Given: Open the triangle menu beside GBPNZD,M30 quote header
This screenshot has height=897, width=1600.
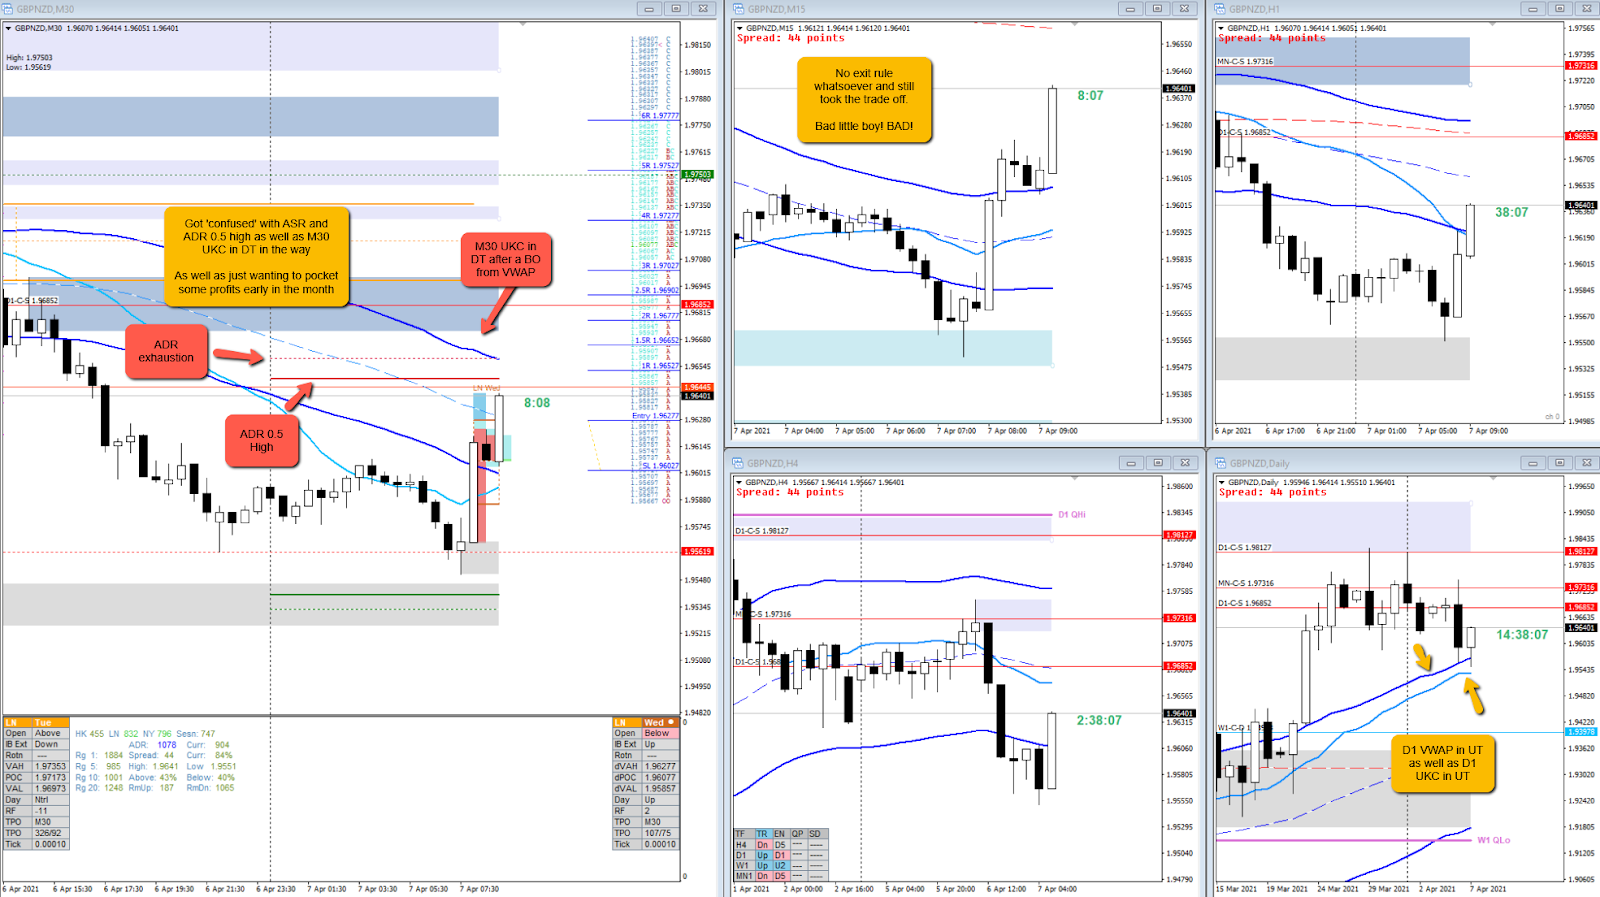Looking at the screenshot, I should (x=8, y=28).
